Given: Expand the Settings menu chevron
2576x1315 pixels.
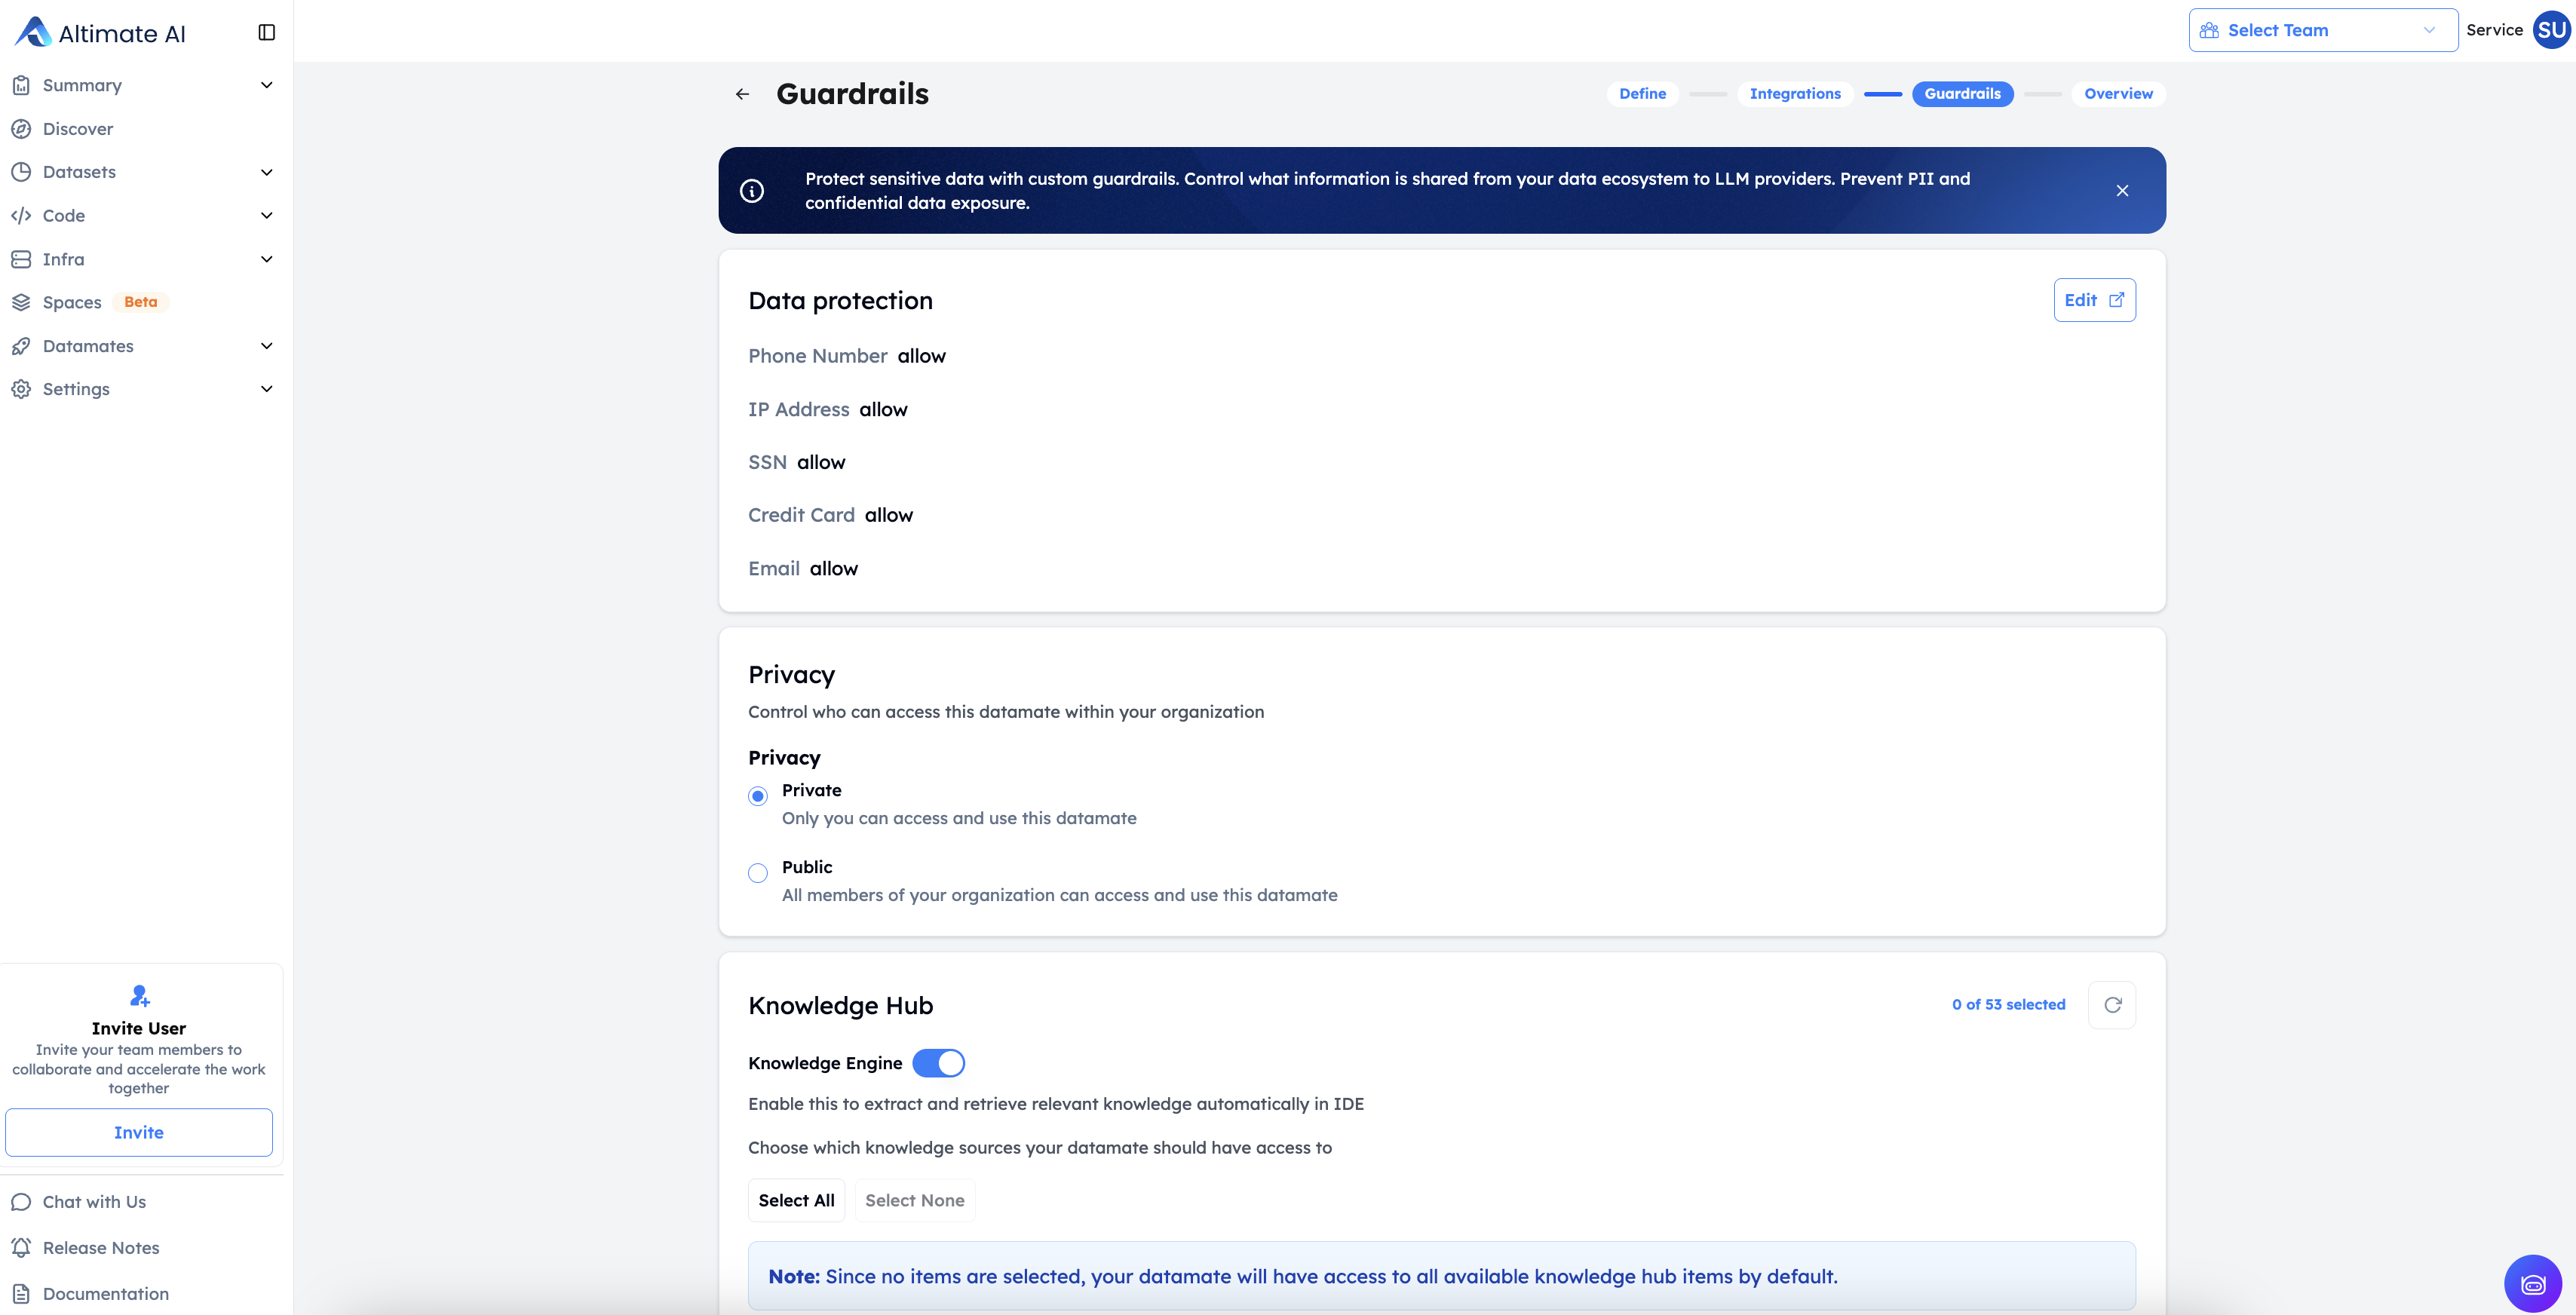Looking at the screenshot, I should tap(267, 389).
